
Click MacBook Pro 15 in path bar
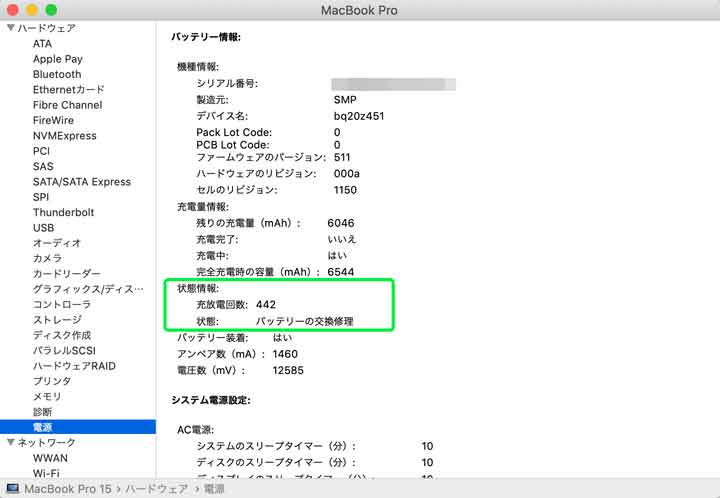coord(68,489)
